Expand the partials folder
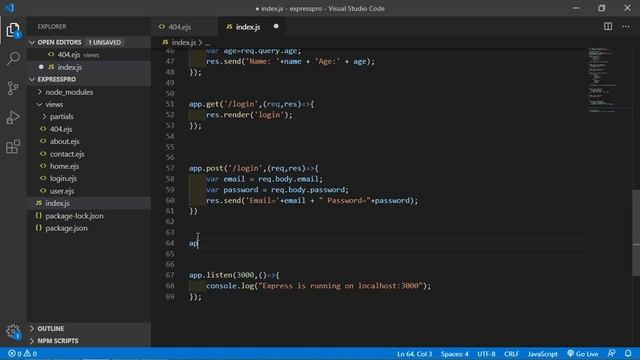640x360 pixels. click(x=62, y=117)
